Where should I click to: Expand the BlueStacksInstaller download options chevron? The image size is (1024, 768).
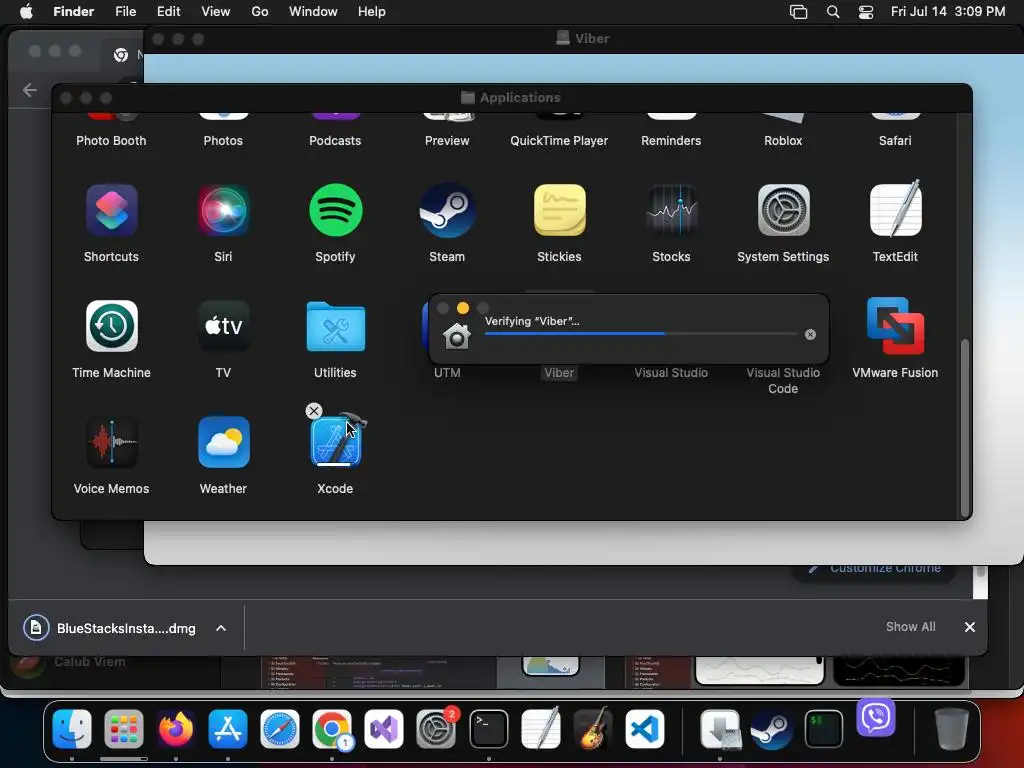click(221, 628)
